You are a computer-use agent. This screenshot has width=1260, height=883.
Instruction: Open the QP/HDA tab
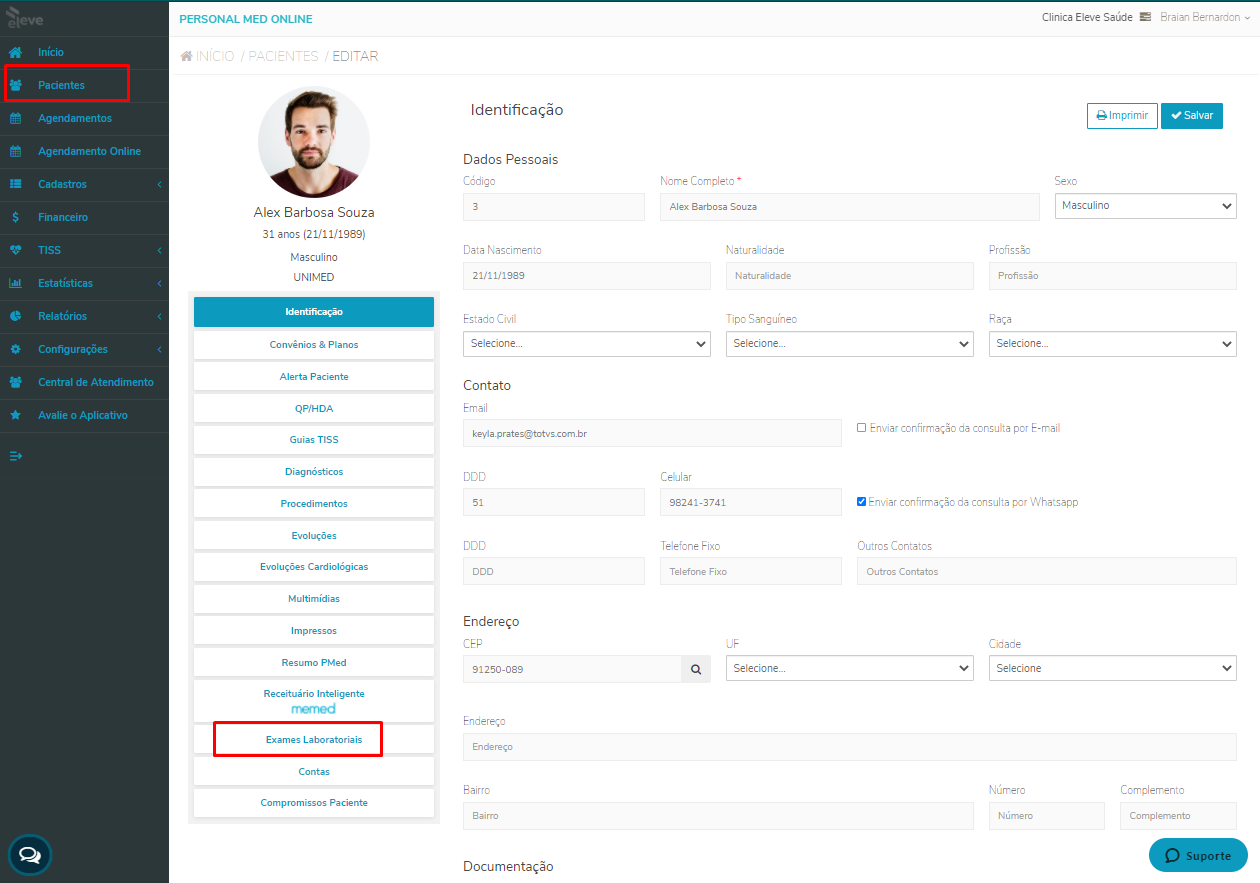pos(314,408)
